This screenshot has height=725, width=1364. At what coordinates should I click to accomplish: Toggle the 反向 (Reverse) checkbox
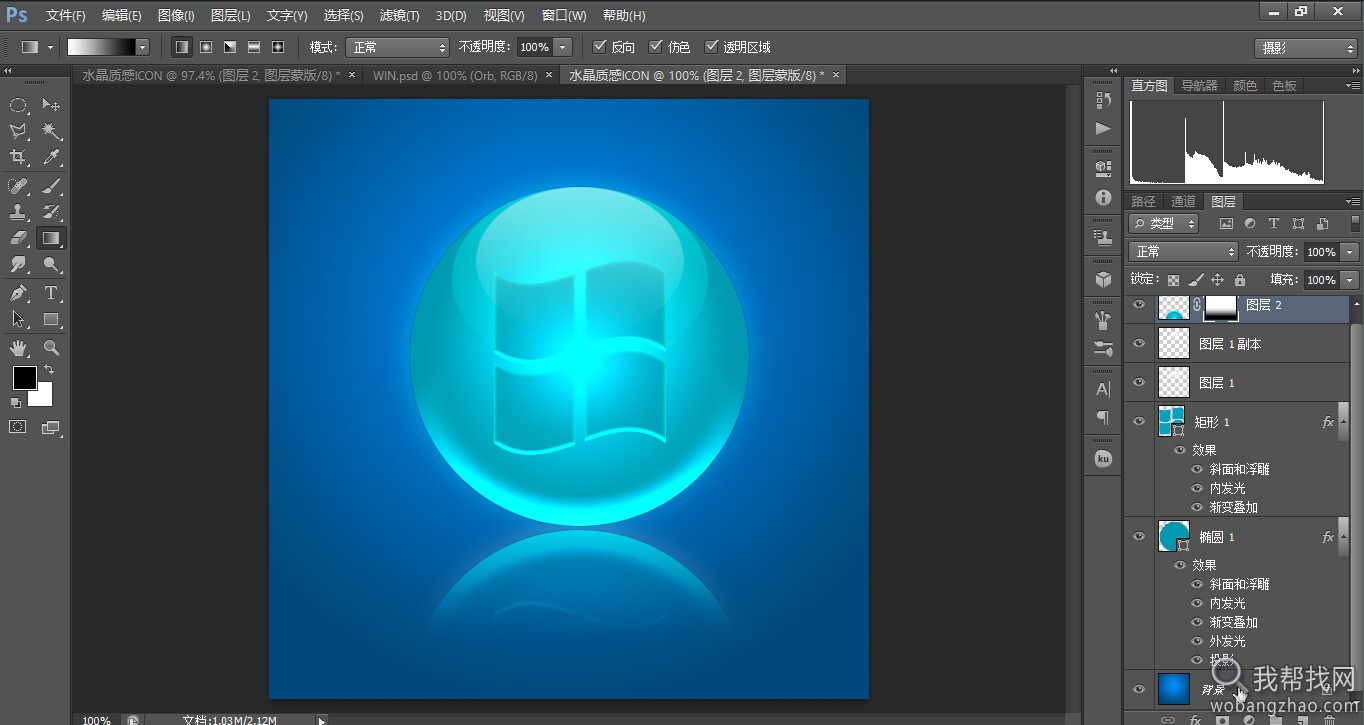click(x=599, y=47)
